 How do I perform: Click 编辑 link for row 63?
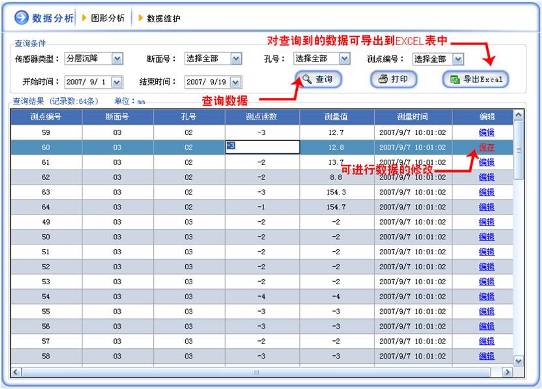click(x=486, y=192)
